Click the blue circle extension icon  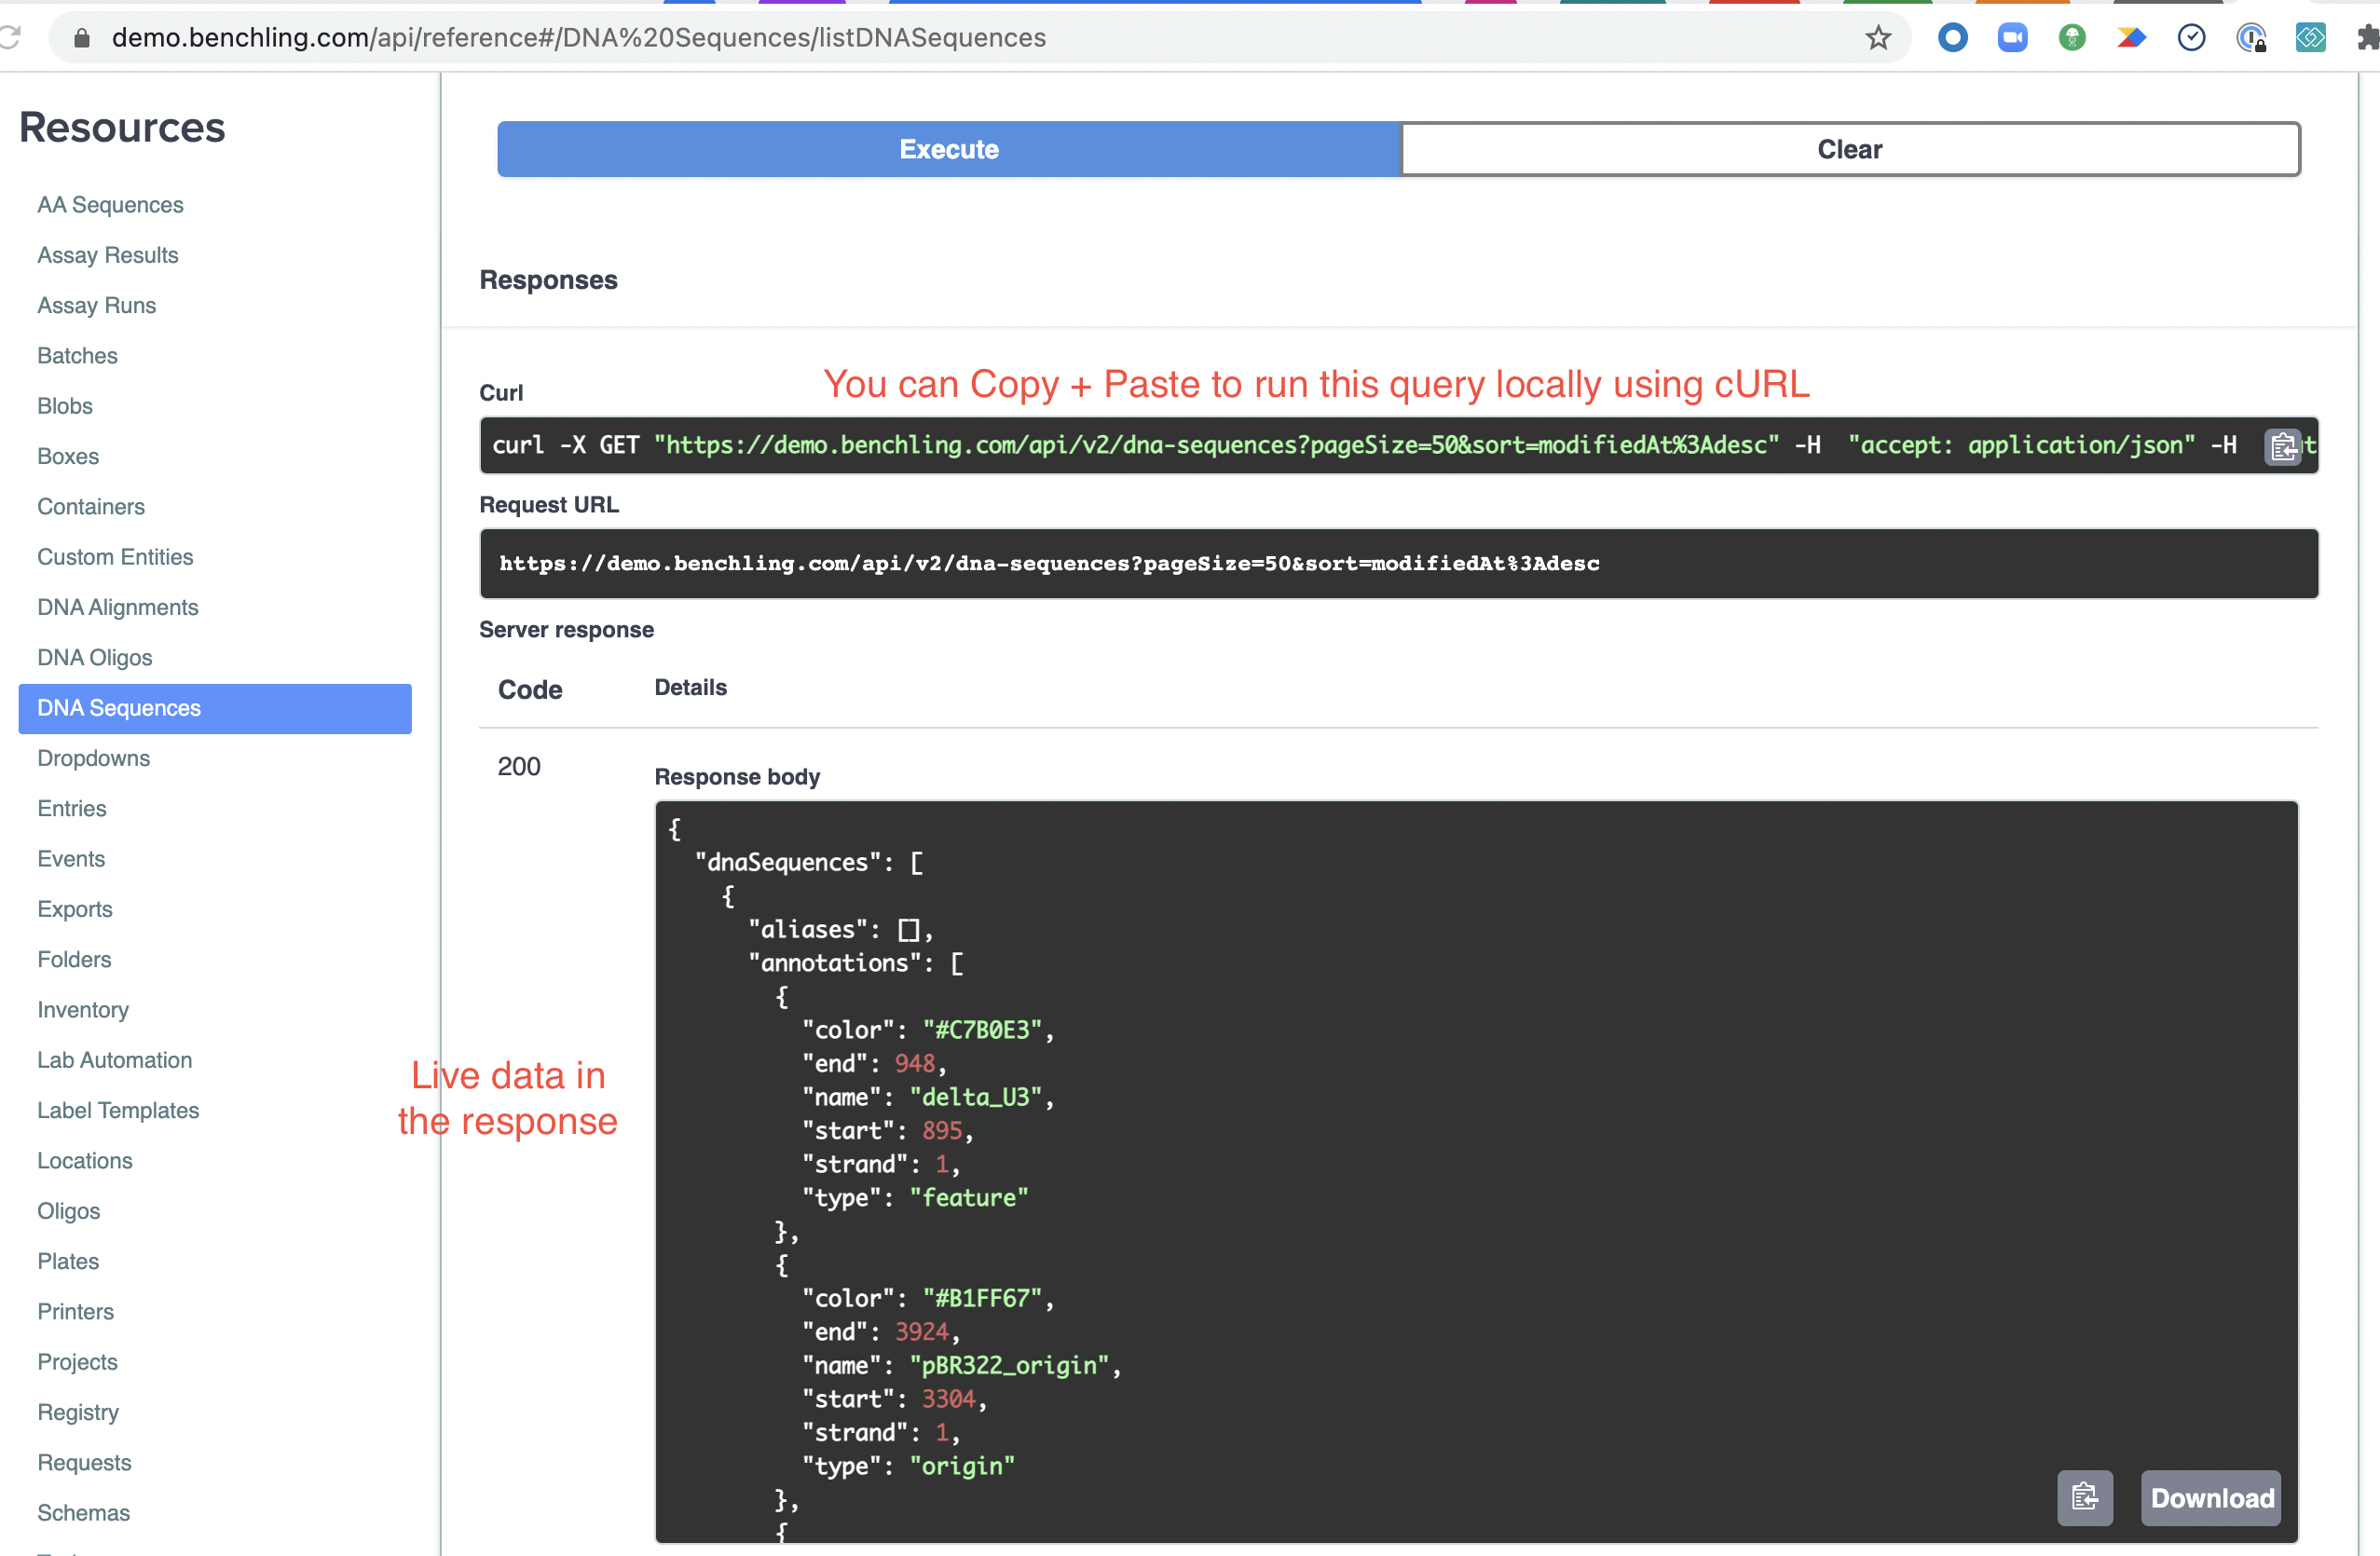1952,38
